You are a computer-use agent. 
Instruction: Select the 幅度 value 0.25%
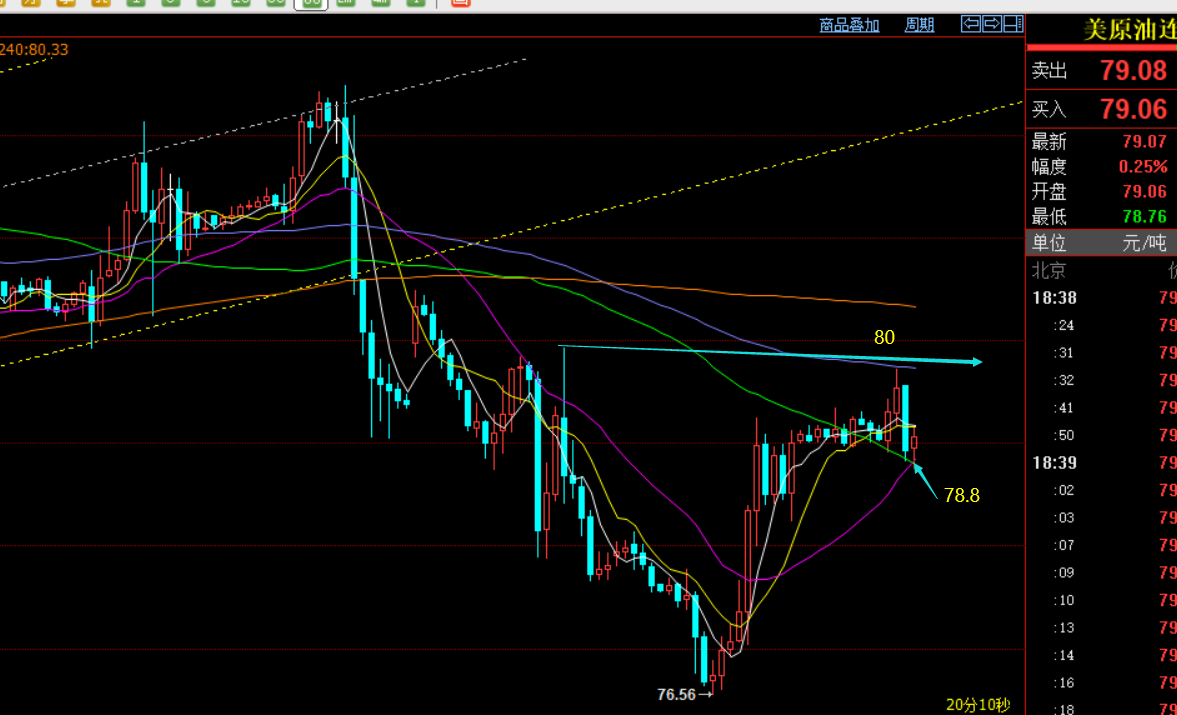pos(1143,167)
